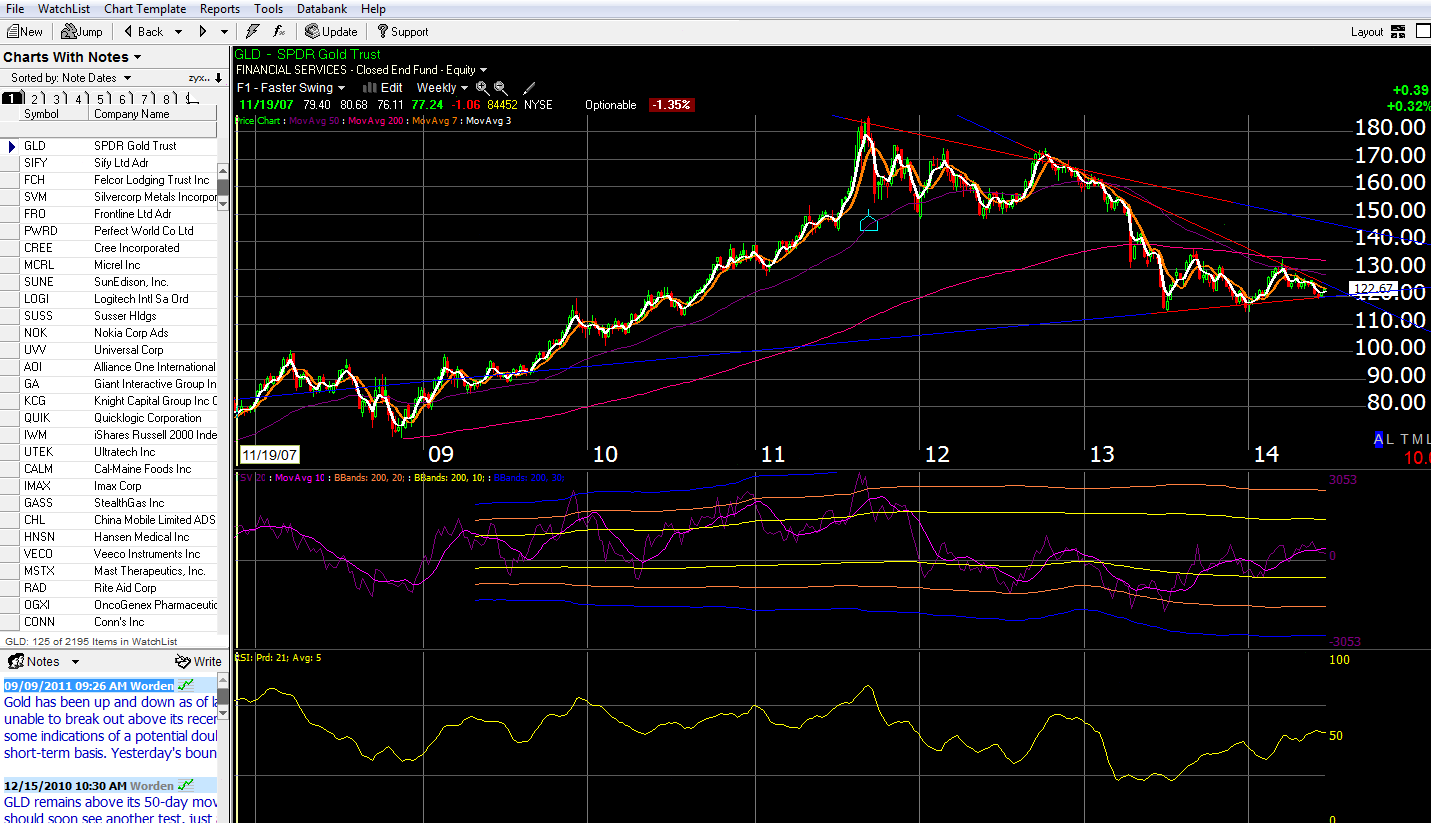Zoom in on the chart
This screenshot has height=823, width=1431.
coord(482,88)
